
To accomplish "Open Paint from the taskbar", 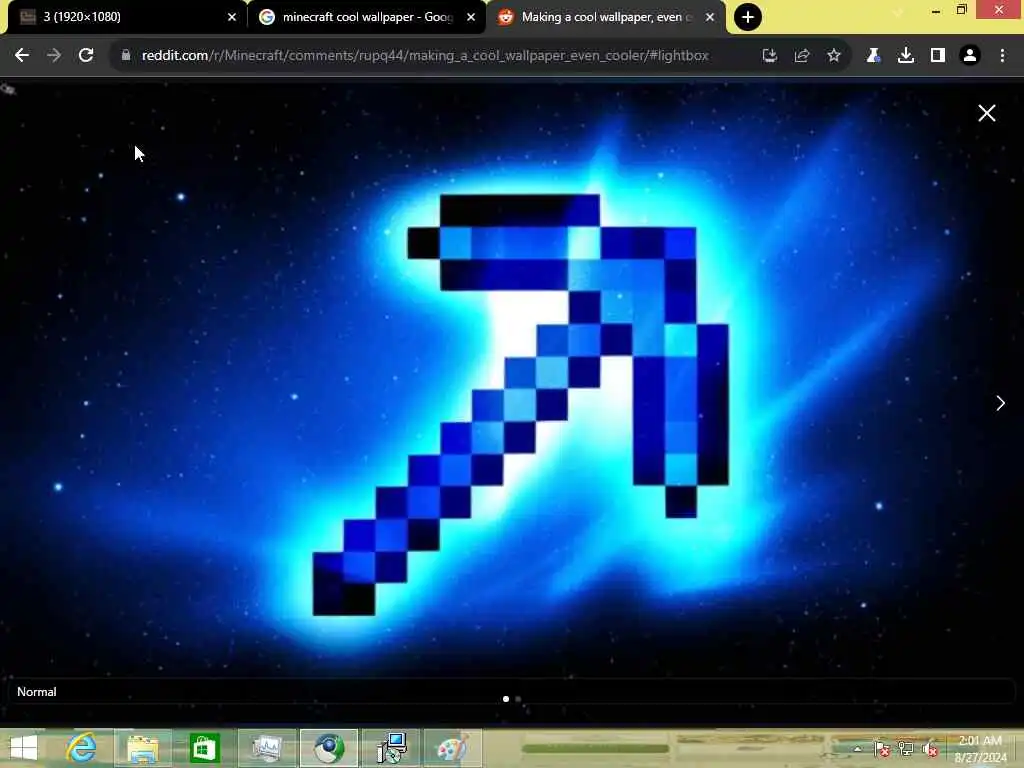I will coord(453,748).
